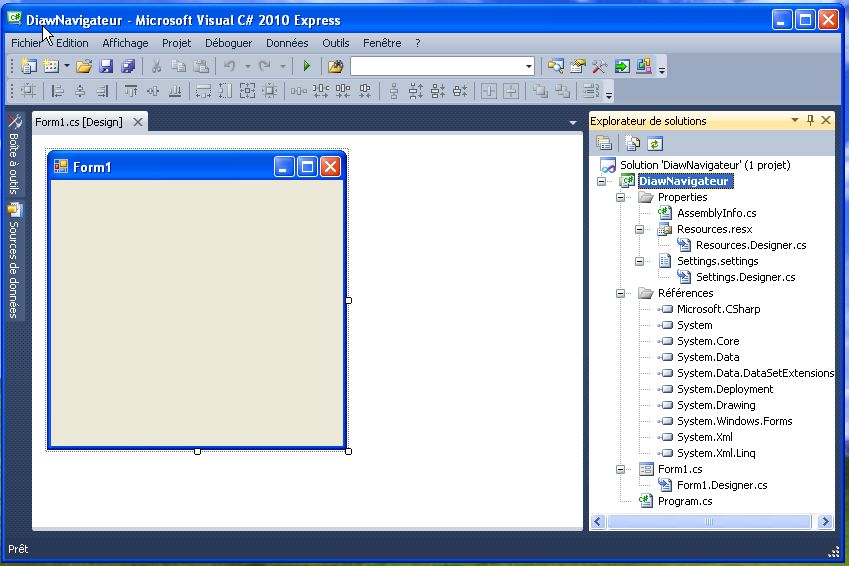
Task: Click the Refresh icon in Solution Explorer
Action: 655,144
